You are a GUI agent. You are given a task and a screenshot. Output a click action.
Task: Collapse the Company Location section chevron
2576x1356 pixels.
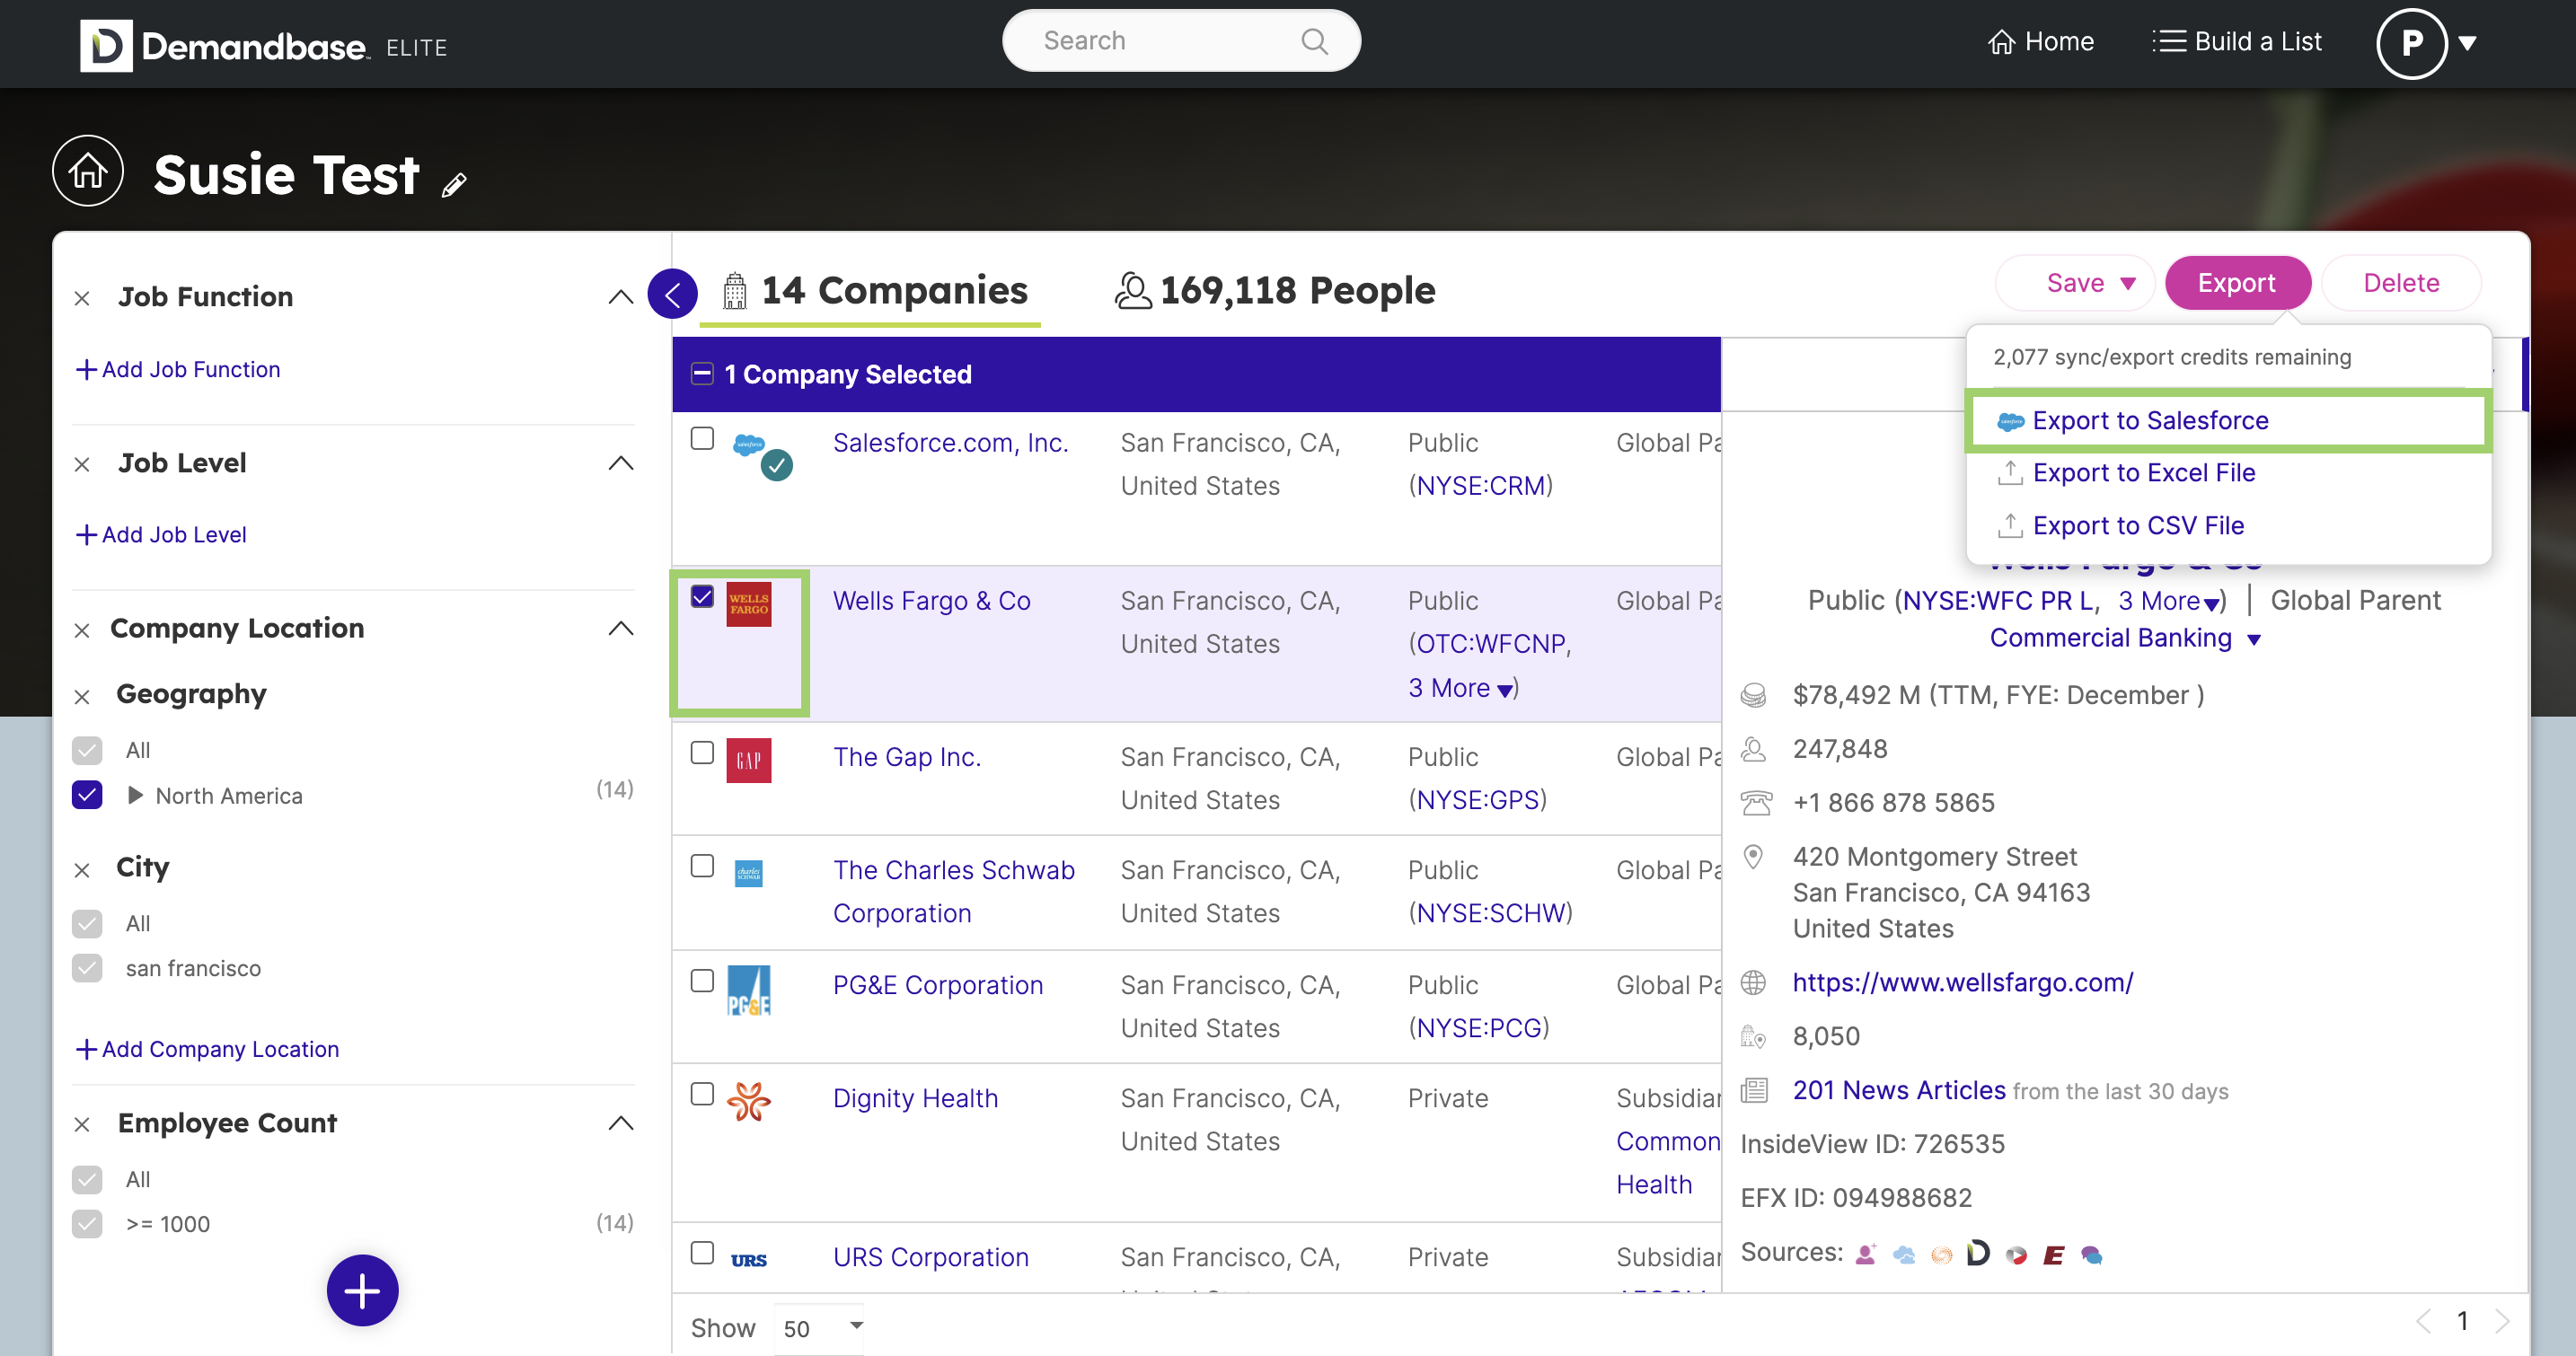point(621,628)
